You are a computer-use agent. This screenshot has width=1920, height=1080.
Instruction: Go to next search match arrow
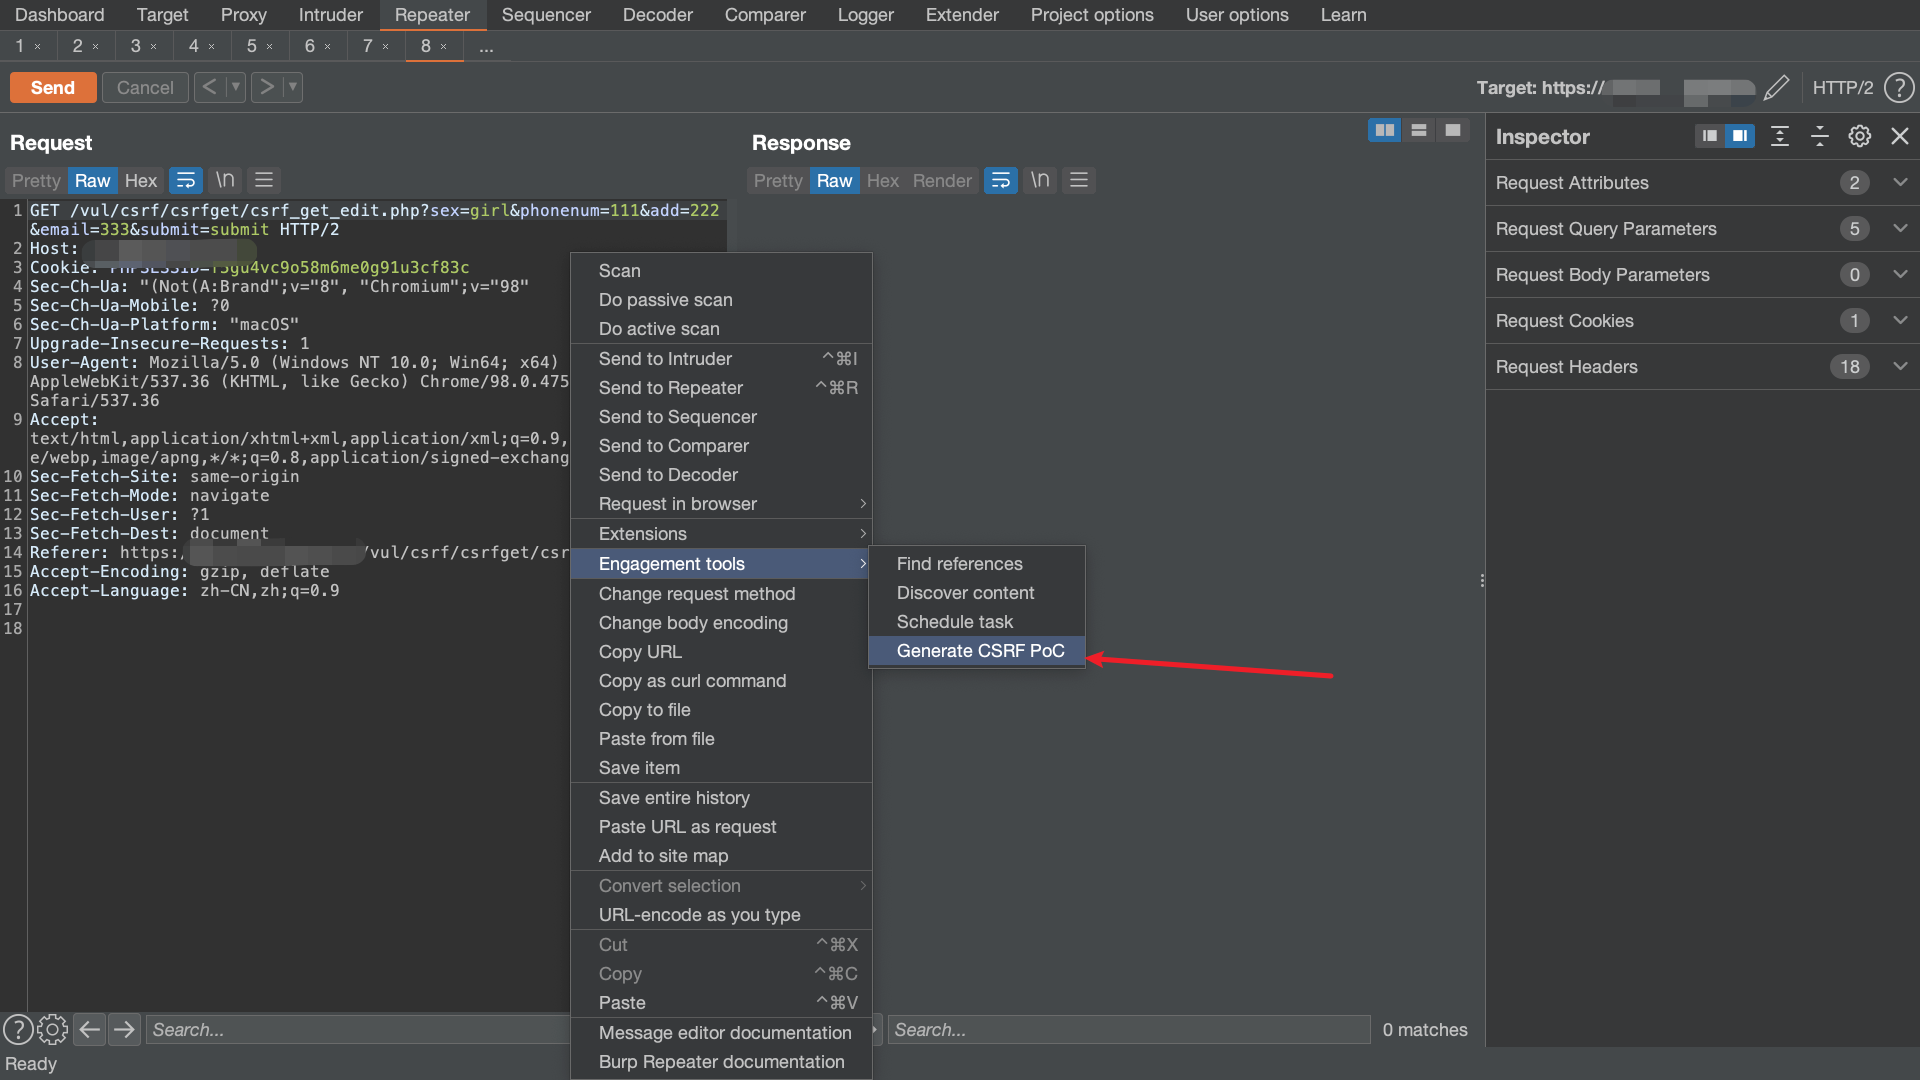coord(125,1029)
